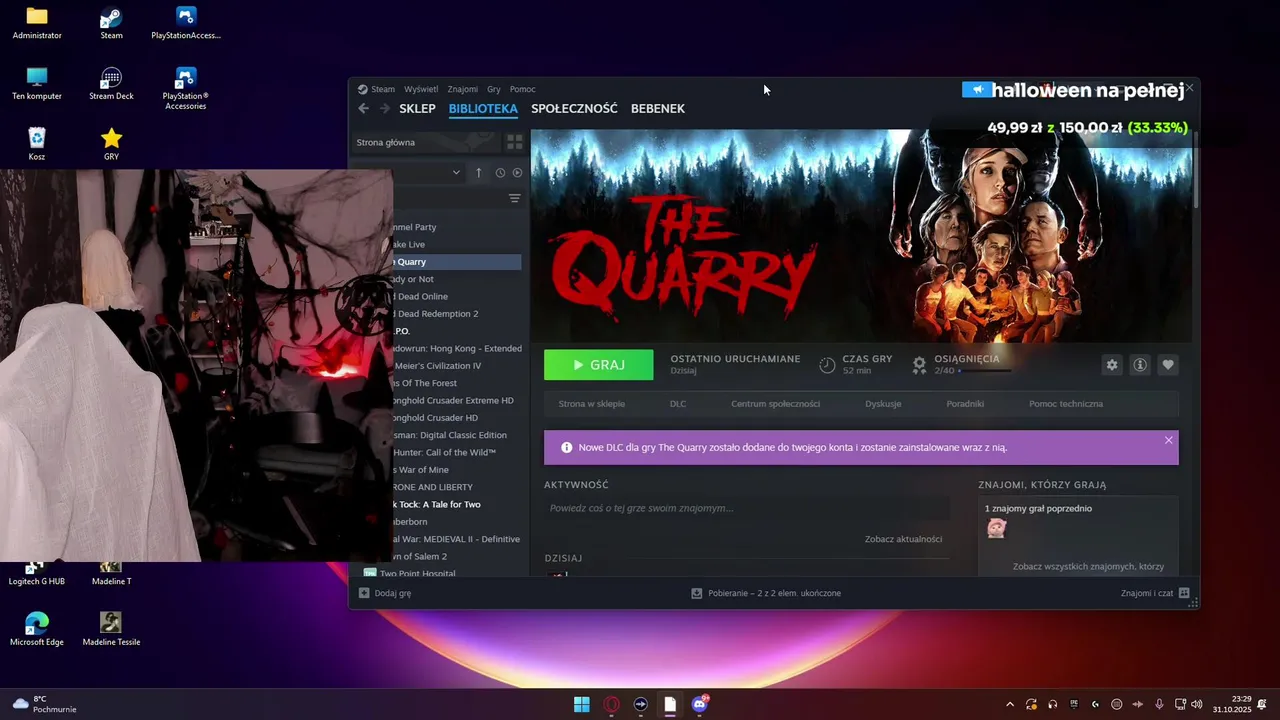Open The Quarry info icon
This screenshot has width=1280, height=720.
1139,365
